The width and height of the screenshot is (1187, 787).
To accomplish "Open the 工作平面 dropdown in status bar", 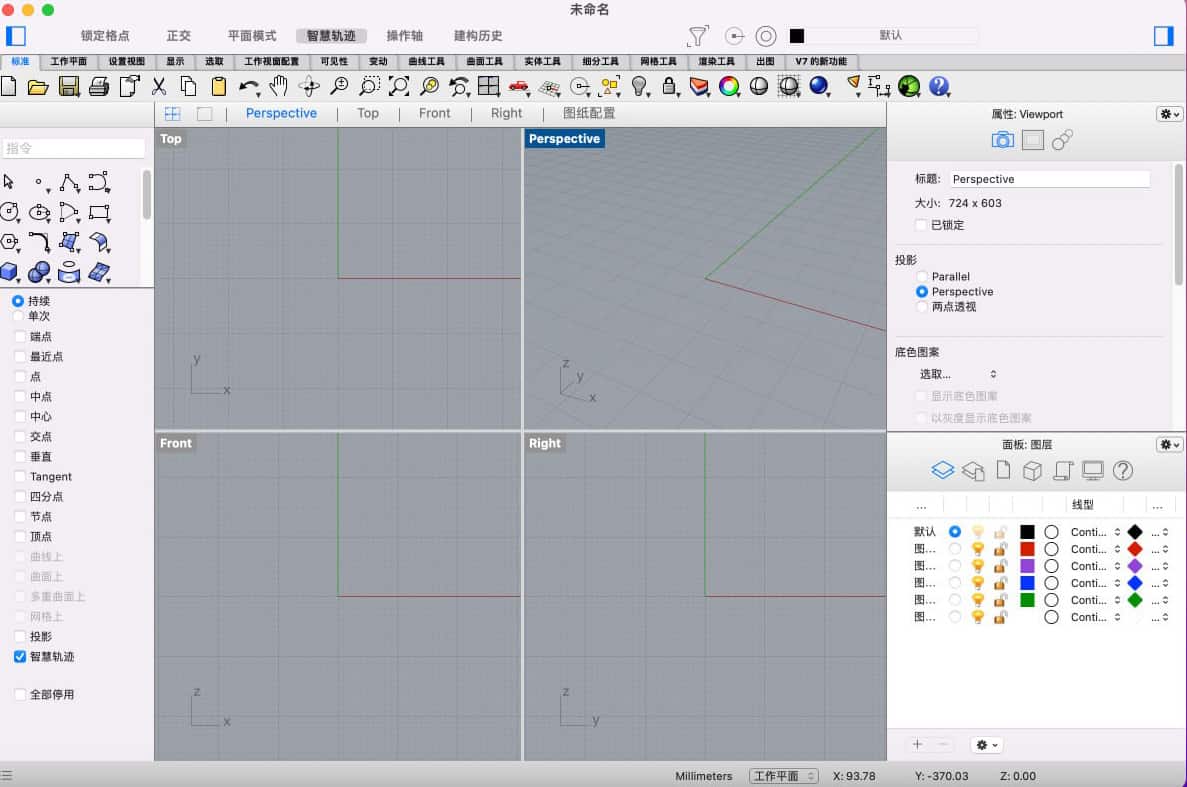I will pyautogui.click(x=783, y=776).
